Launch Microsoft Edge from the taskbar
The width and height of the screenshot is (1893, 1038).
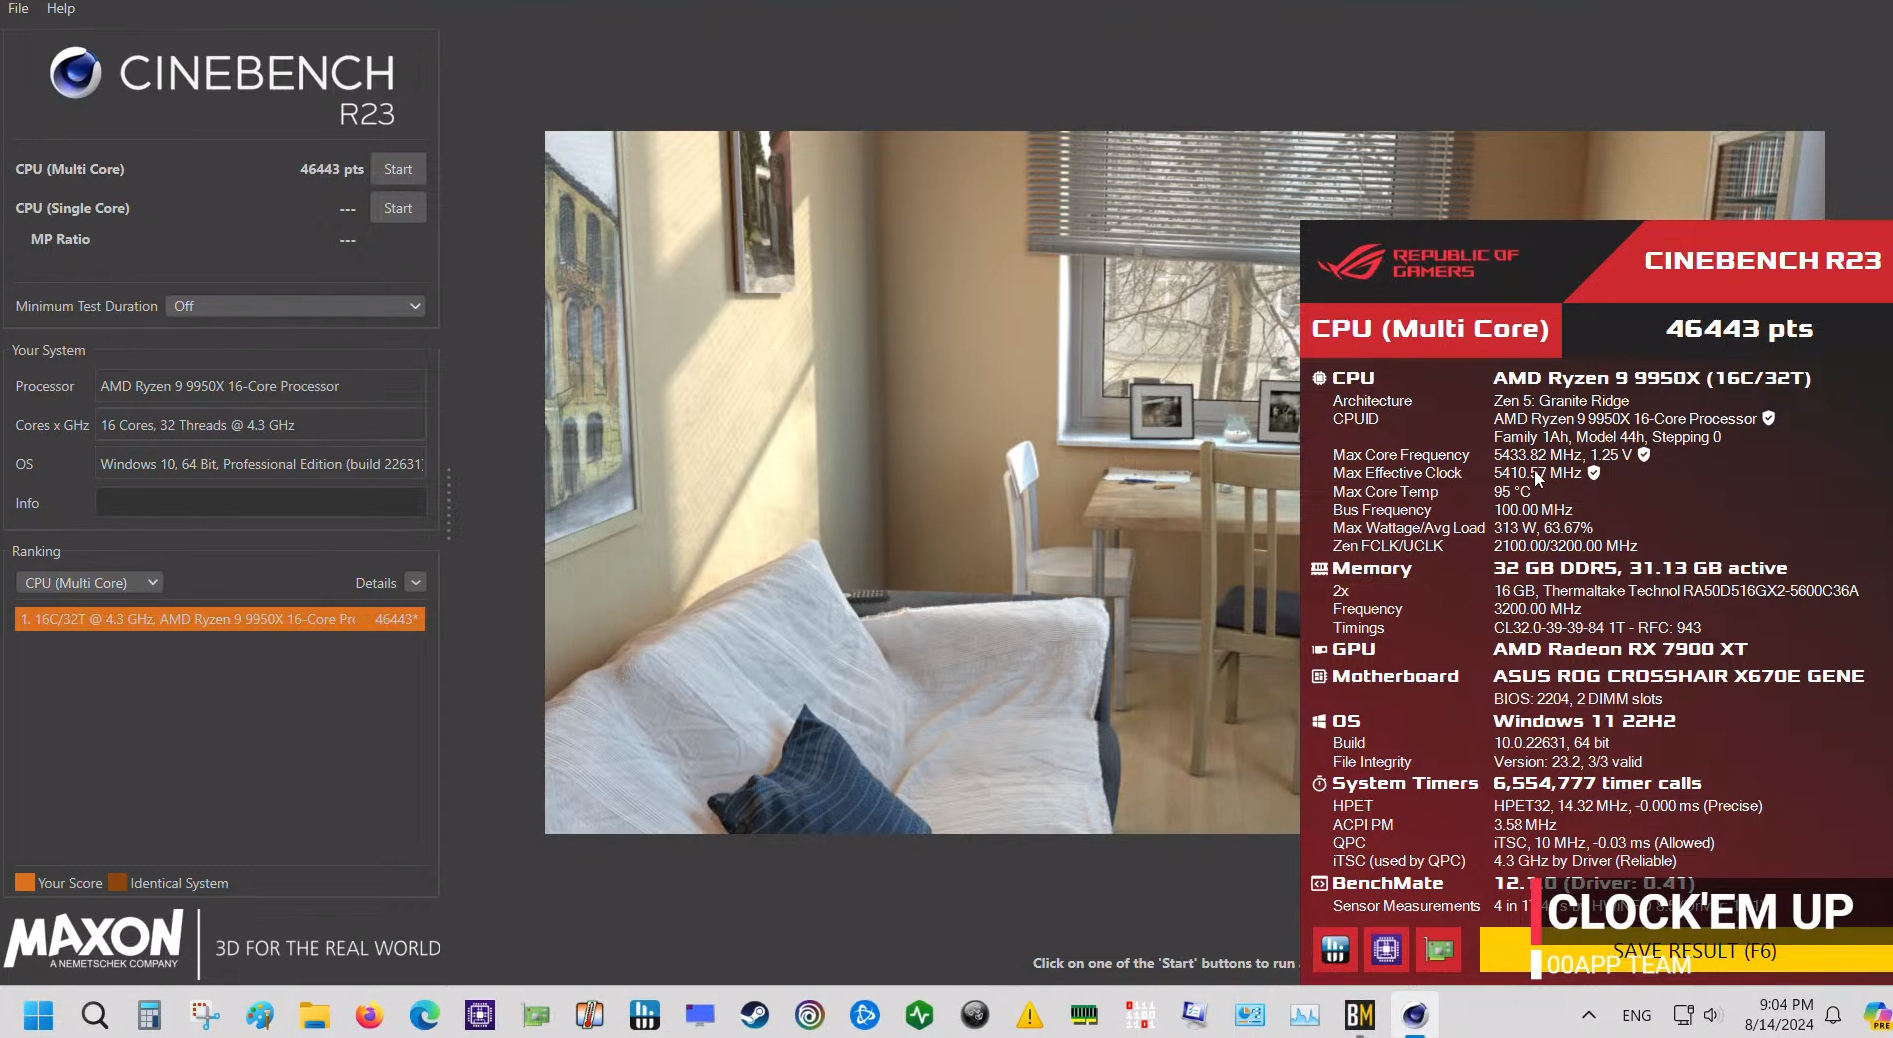424,1015
